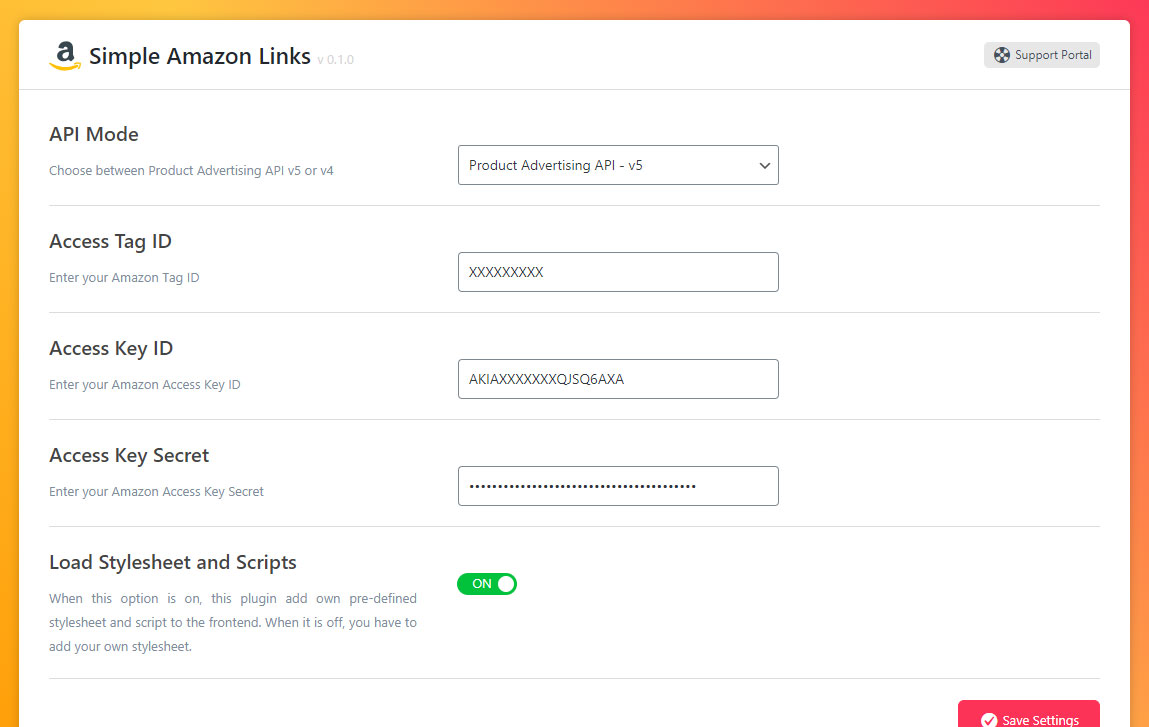The image size is (1149, 727).
Task: Click the stylesheet option description paragraph
Action: (233, 622)
